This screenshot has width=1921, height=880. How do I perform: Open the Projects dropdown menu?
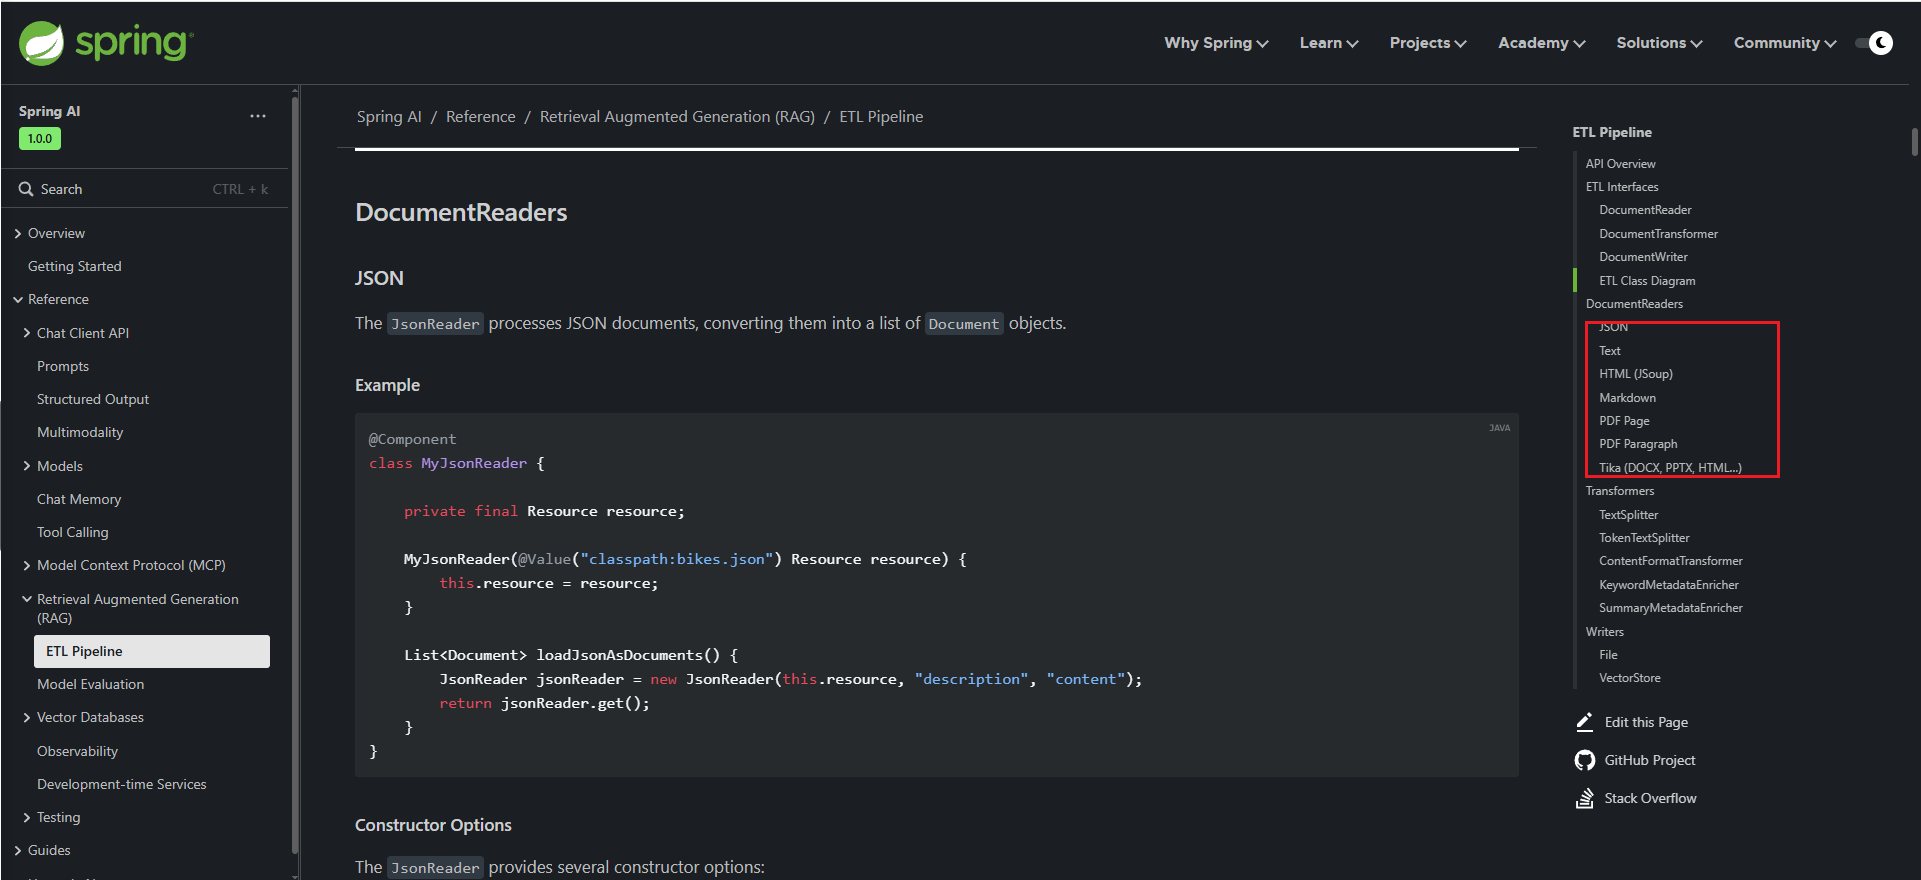pyautogui.click(x=1428, y=43)
